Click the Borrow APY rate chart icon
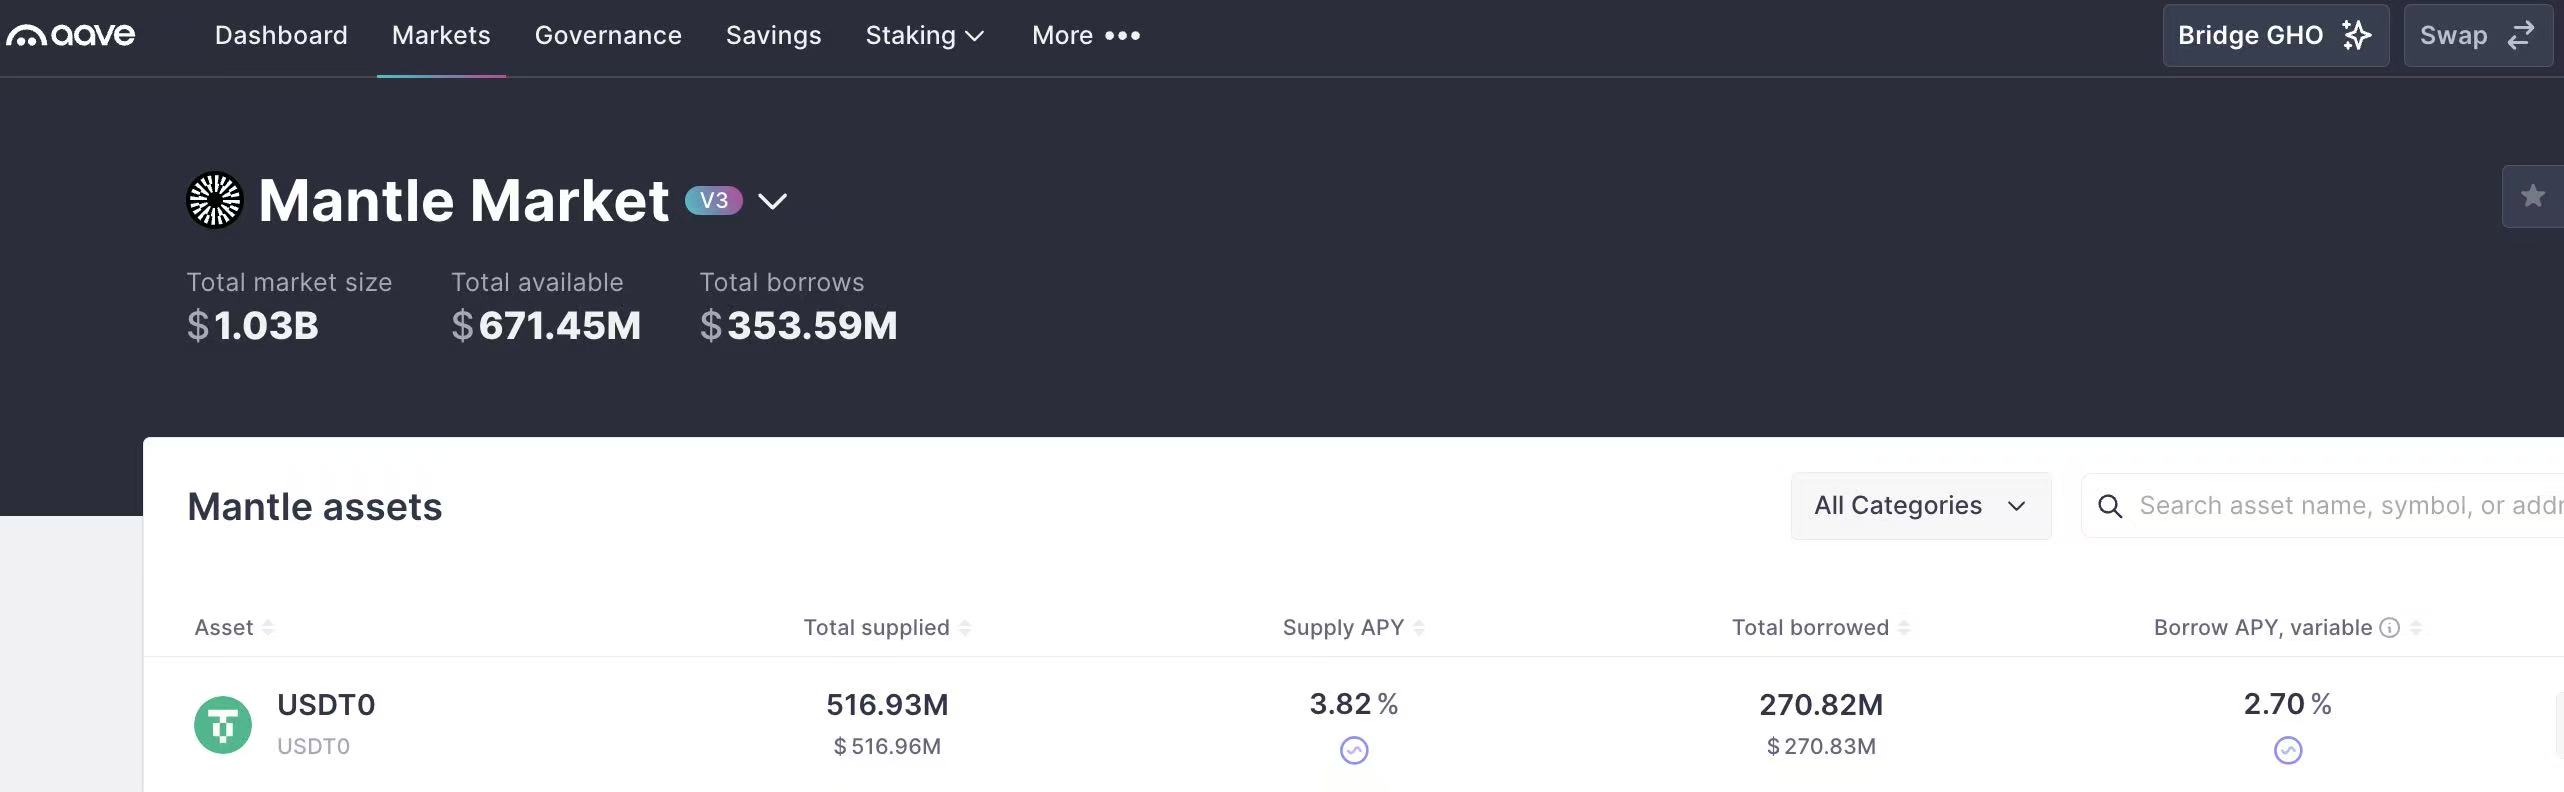This screenshot has width=2564, height=792. click(2288, 750)
